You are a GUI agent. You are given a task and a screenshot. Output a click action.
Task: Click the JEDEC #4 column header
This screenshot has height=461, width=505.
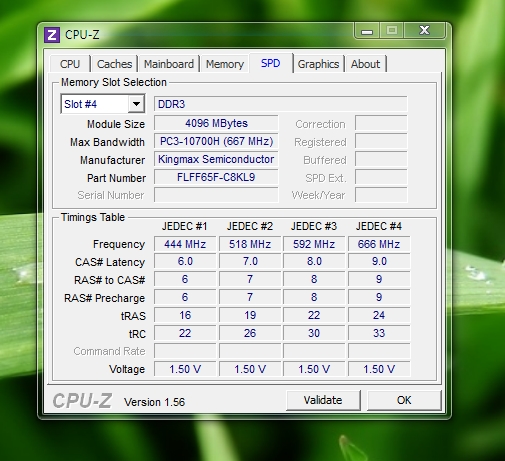(x=379, y=226)
